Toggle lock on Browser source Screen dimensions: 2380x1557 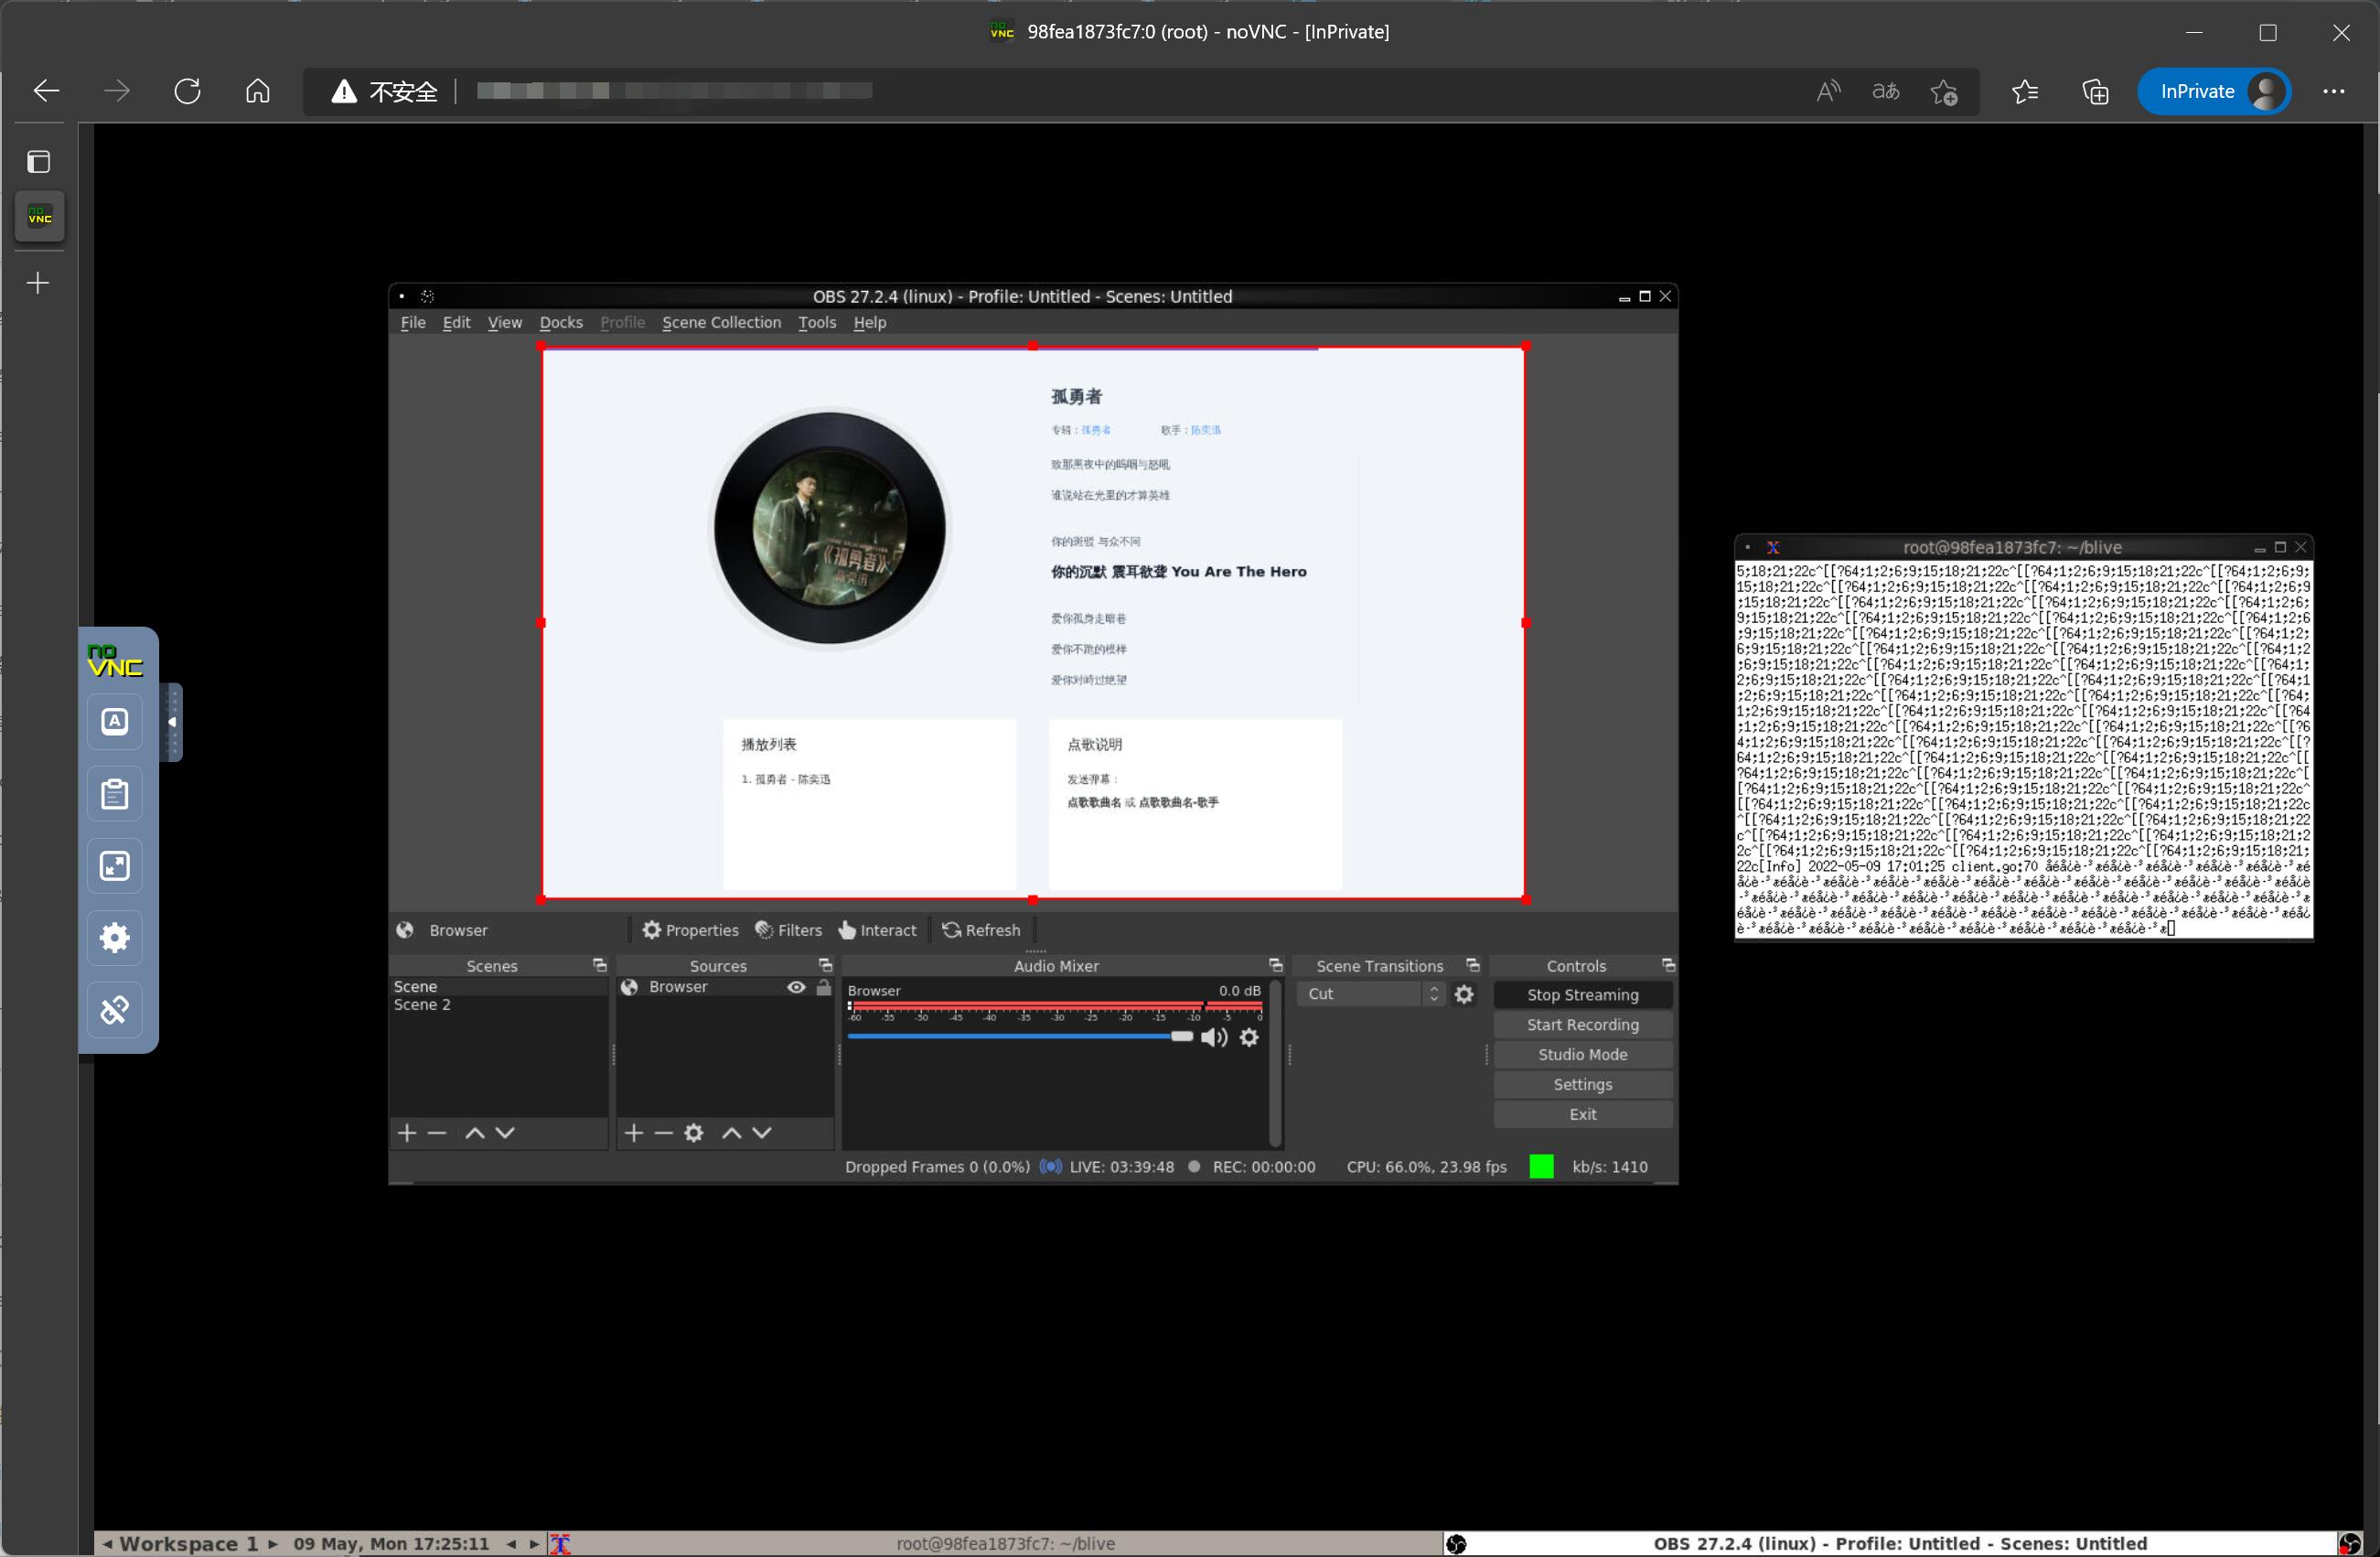click(x=823, y=987)
